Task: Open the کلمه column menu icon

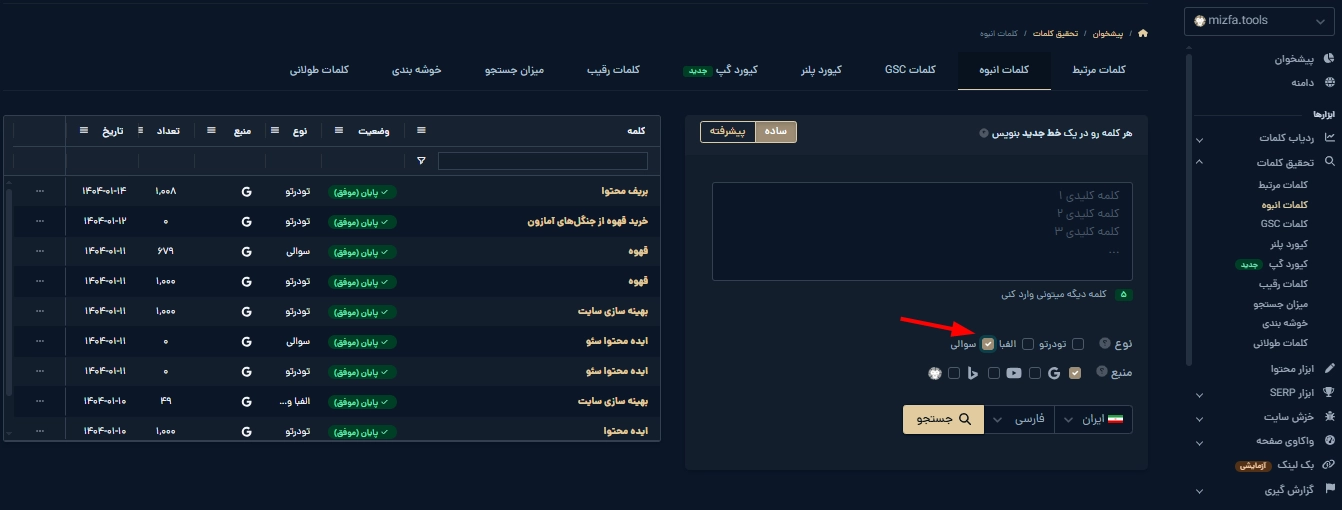Action: click(x=421, y=130)
